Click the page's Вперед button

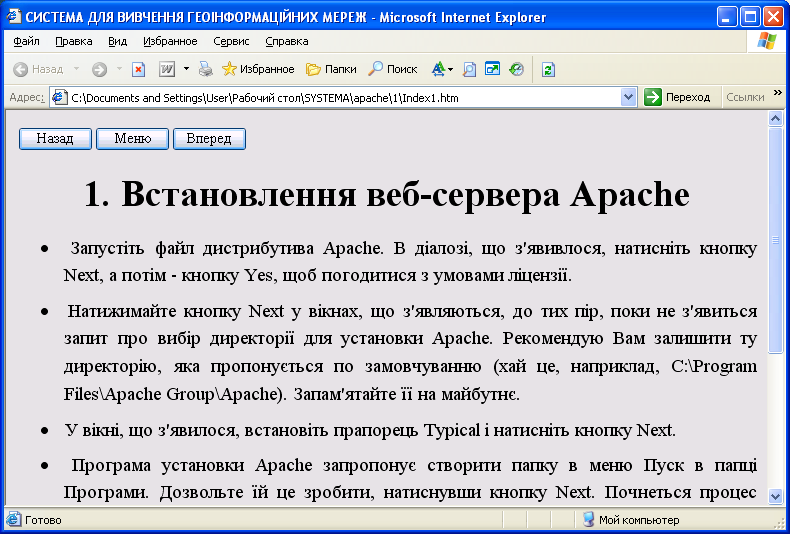click(x=209, y=139)
